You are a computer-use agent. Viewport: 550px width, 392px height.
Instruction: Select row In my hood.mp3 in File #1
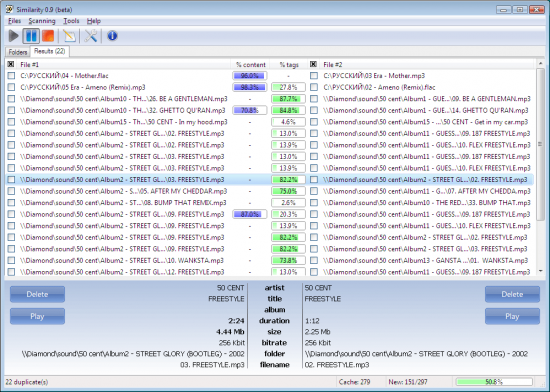pos(123,122)
